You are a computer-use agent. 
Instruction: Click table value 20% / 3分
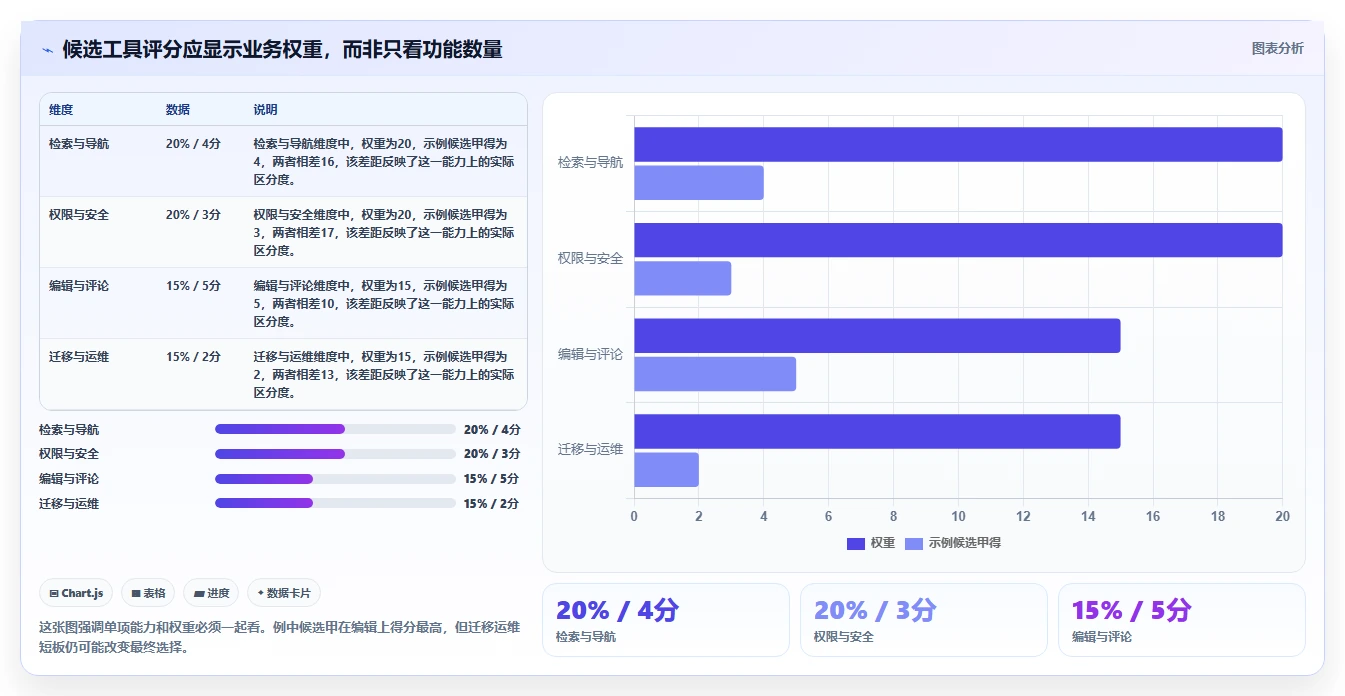[193, 215]
